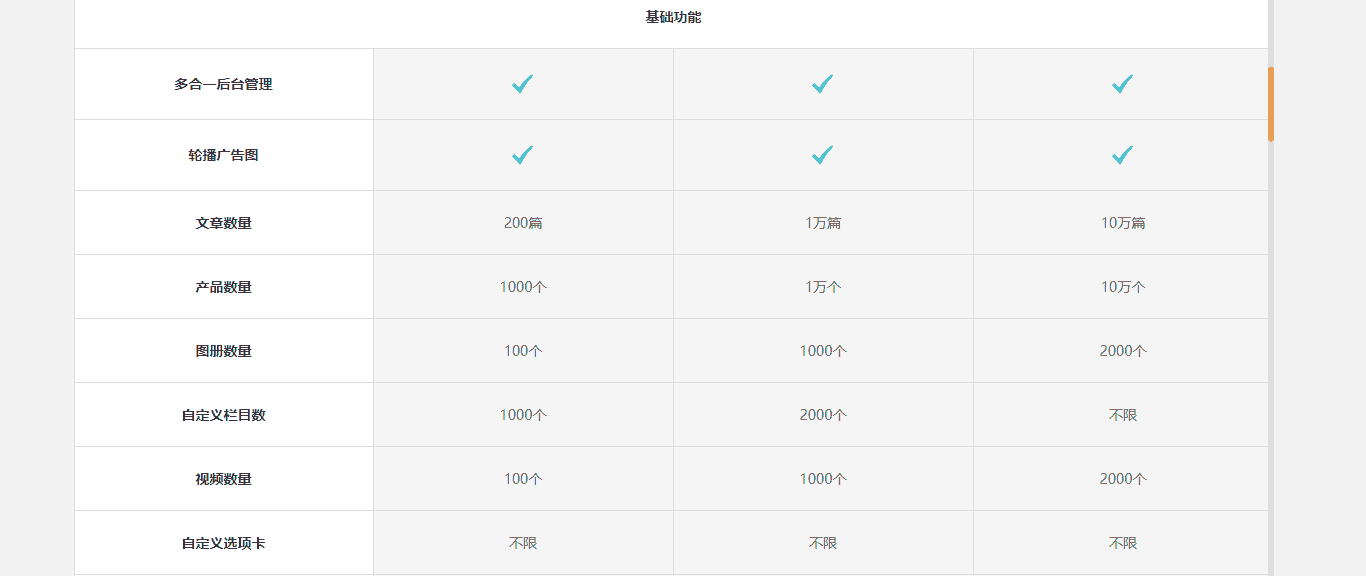
Task: Click the last checkmark in 轮播广告图 row
Action: tap(1123, 155)
